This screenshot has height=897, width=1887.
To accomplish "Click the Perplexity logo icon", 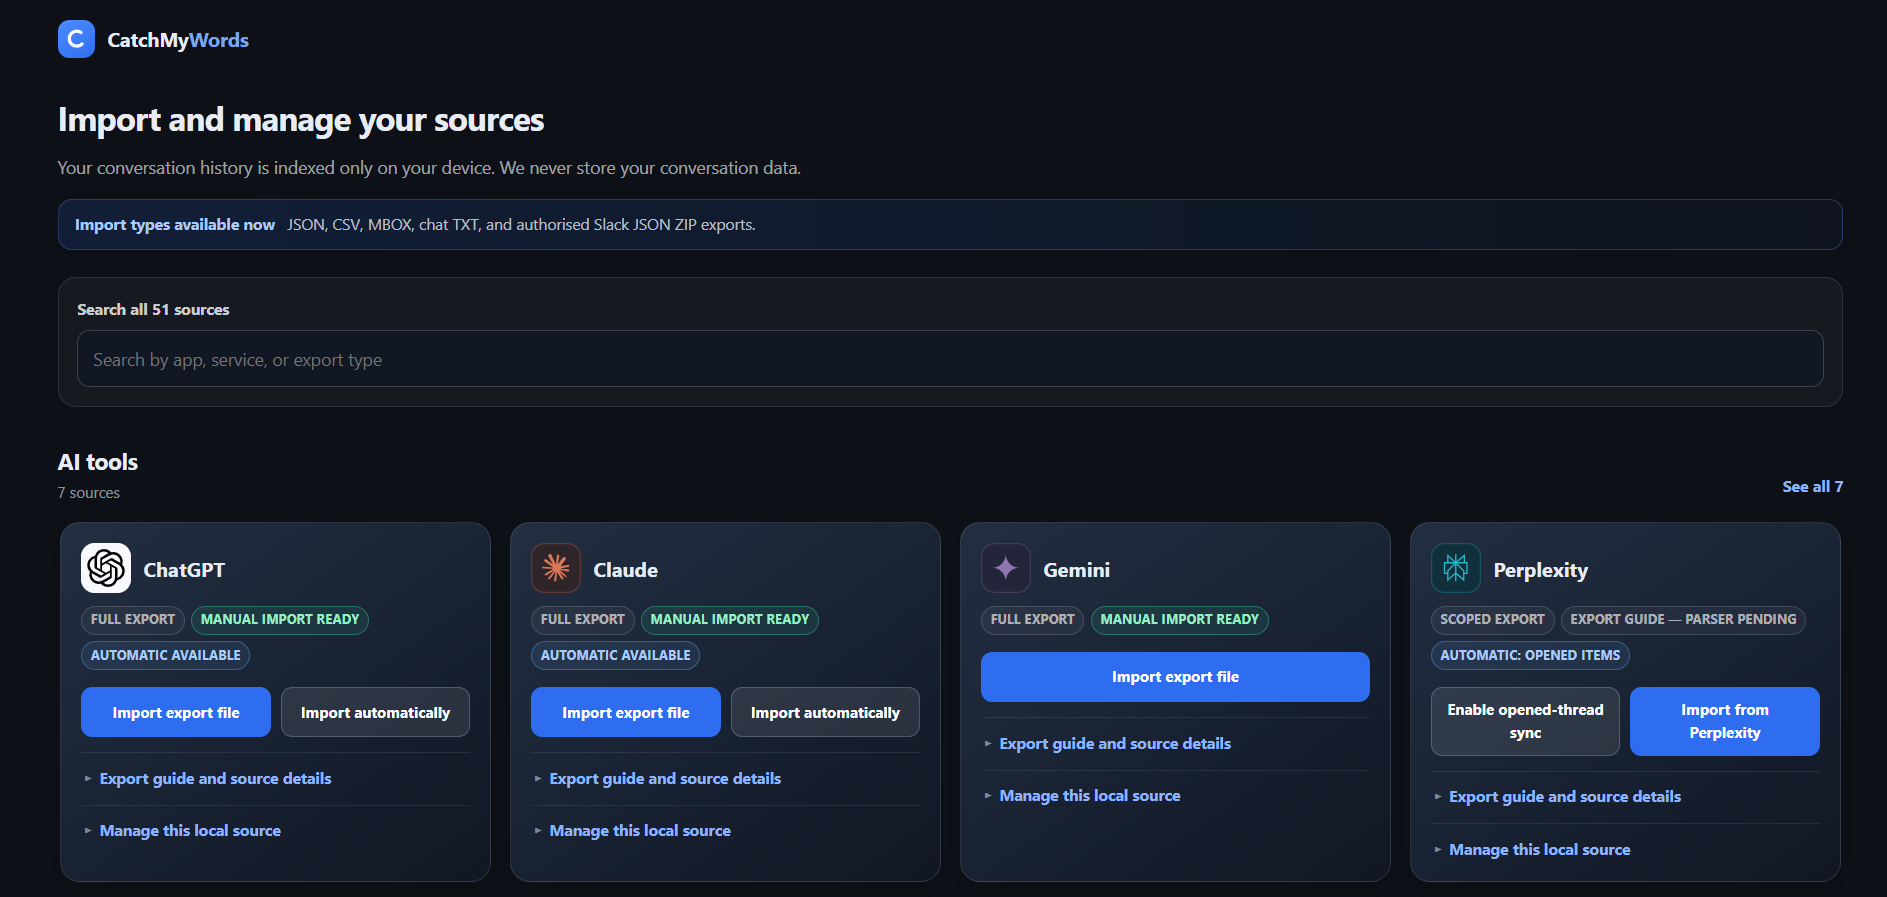I will (1456, 568).
